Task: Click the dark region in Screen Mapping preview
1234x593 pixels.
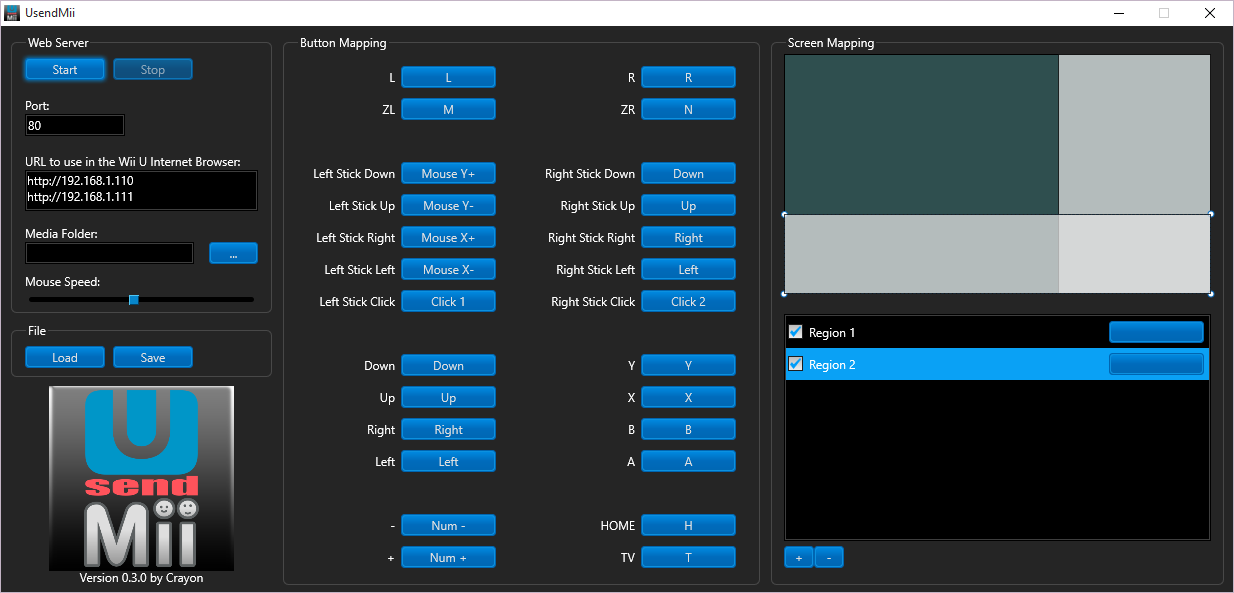Action: coord(921,134)
